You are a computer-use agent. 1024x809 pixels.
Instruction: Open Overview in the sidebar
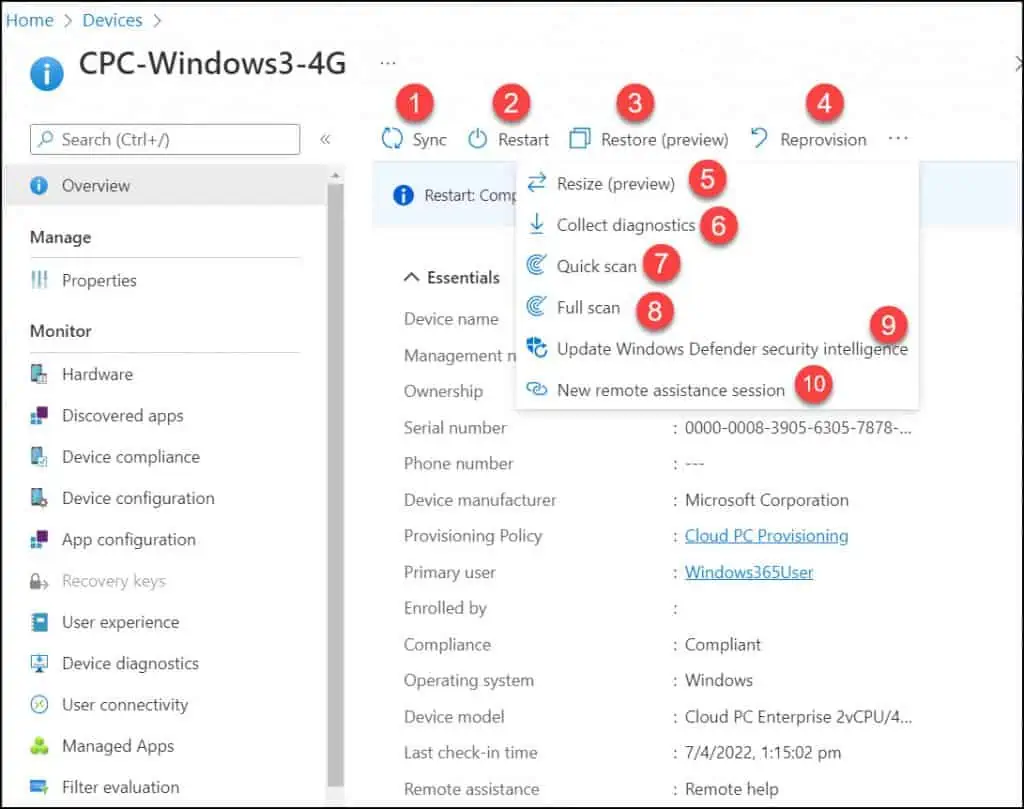coord(165,185)
